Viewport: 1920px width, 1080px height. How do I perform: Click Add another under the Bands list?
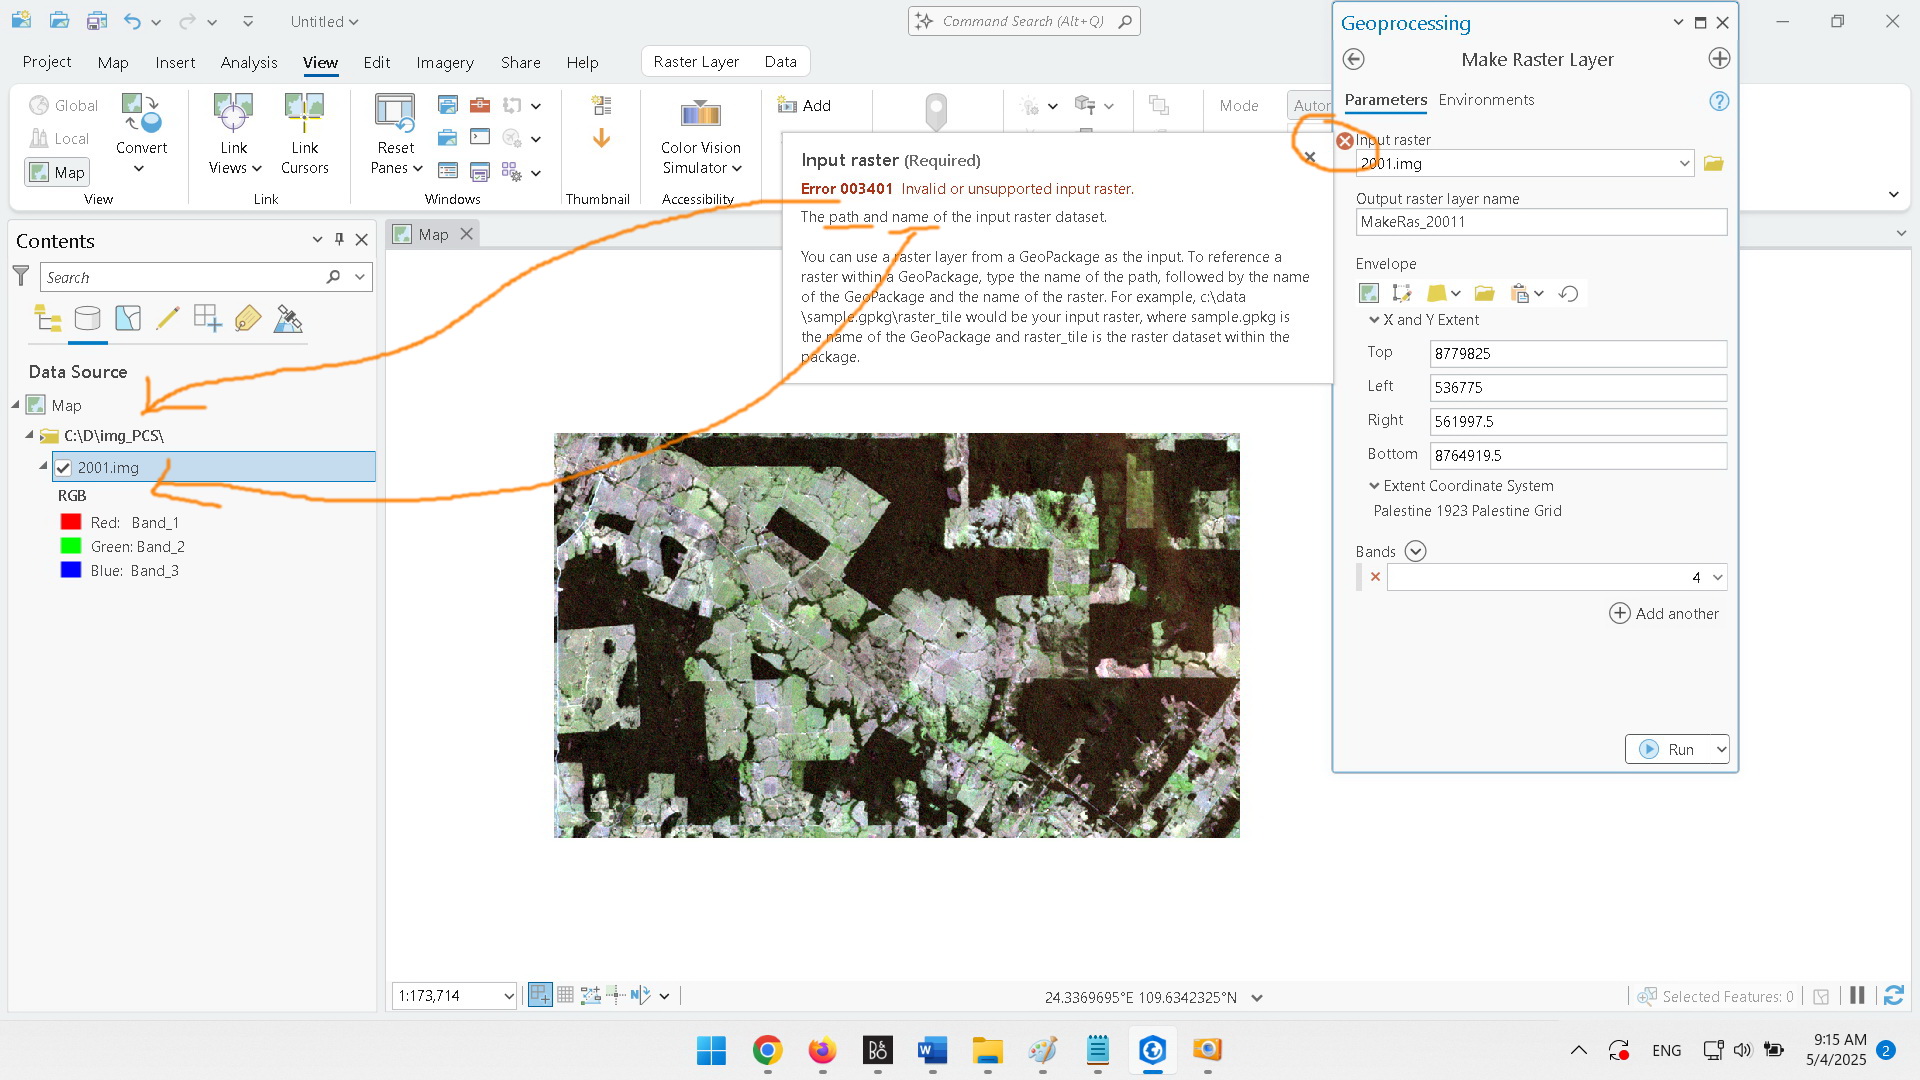[x=1664, y=613]
